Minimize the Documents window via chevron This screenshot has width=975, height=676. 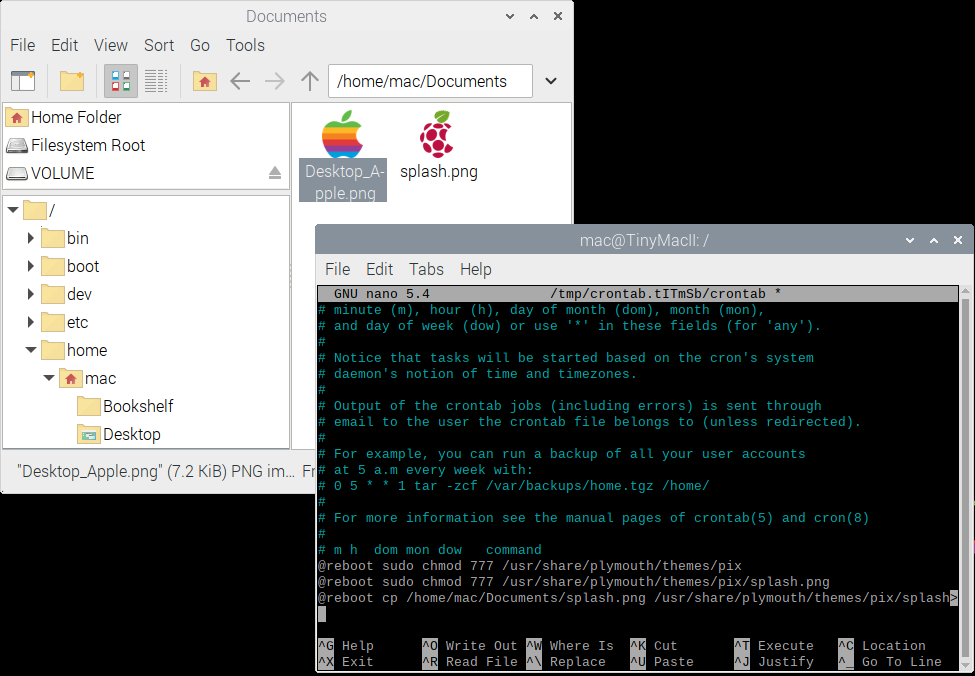(510, 16)
